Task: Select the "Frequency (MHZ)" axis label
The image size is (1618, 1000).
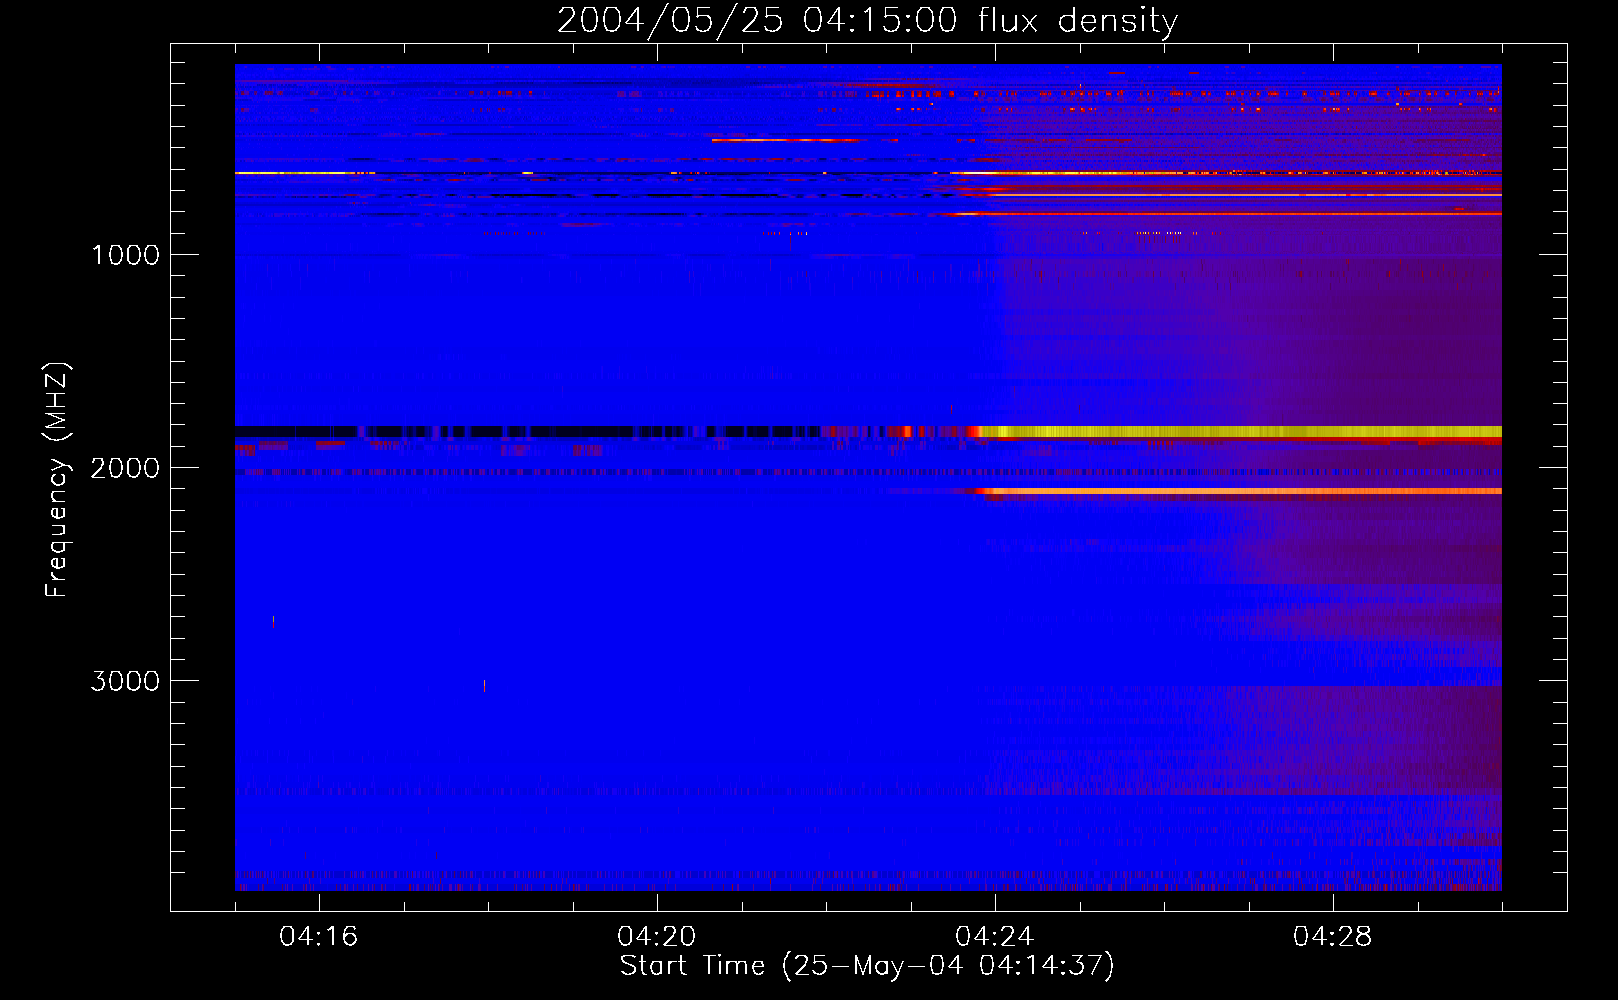Action: 57,480
